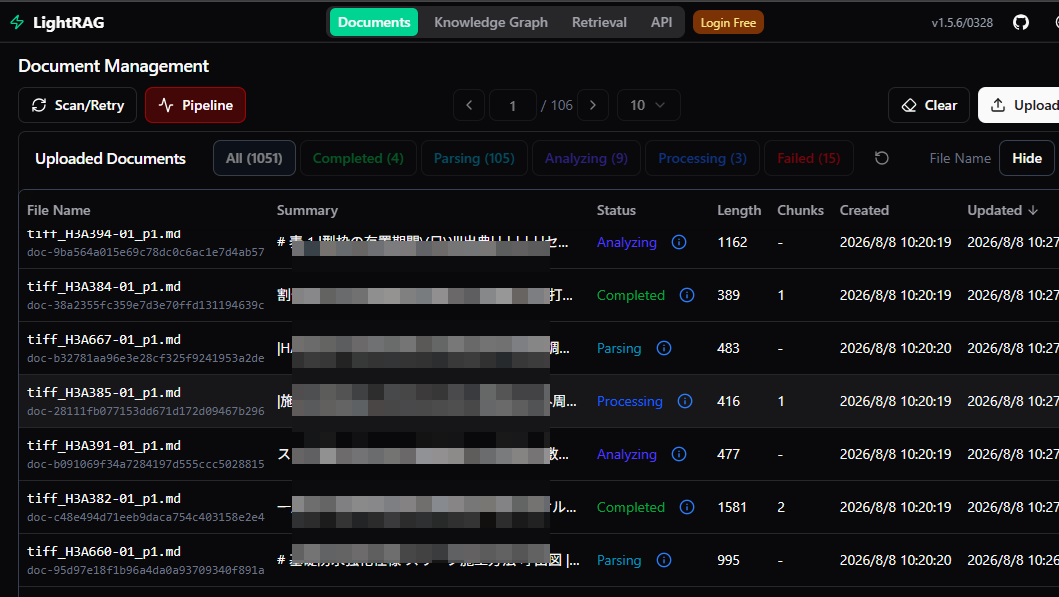Open info for tiff_H3A385-01_p1.md status
This screenshot has width=1059, height=597.
pos(685,401)
